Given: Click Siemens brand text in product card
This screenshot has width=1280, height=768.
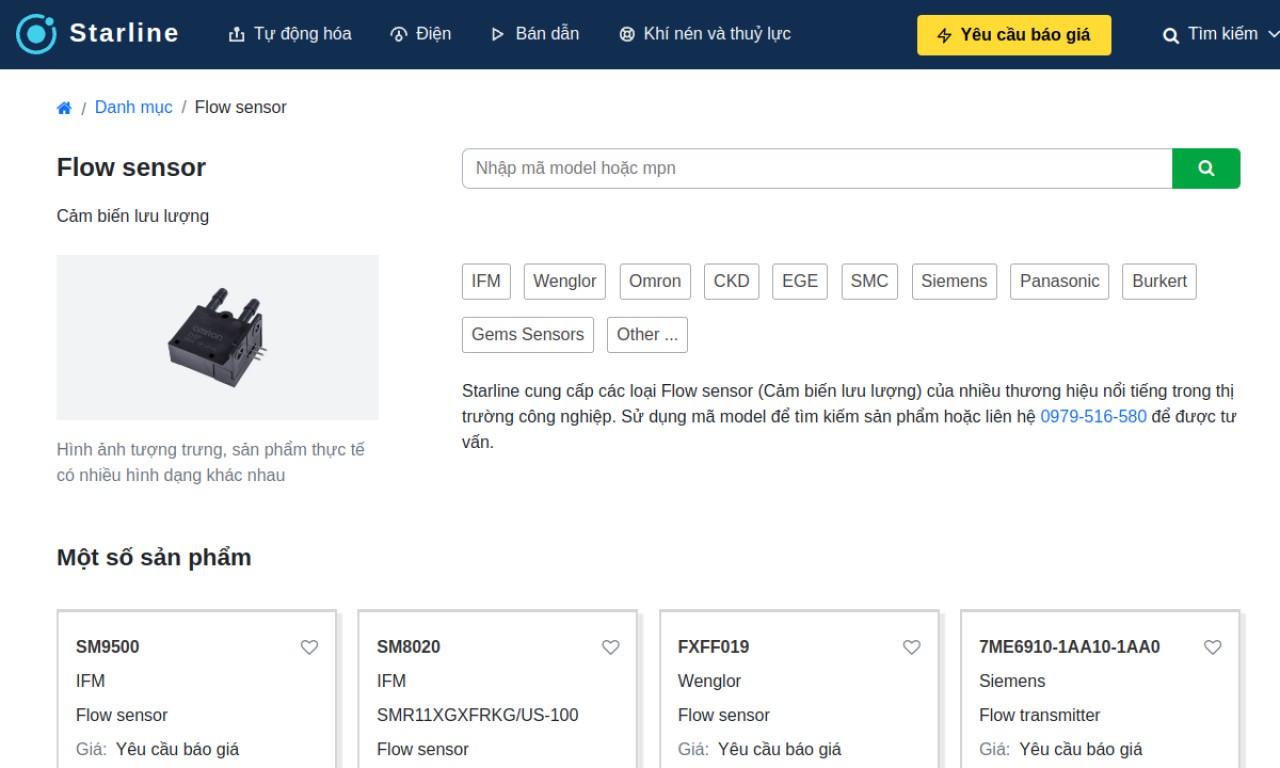Looking at the screenshot, I should pyautogui.click(x=1012, y=681).
